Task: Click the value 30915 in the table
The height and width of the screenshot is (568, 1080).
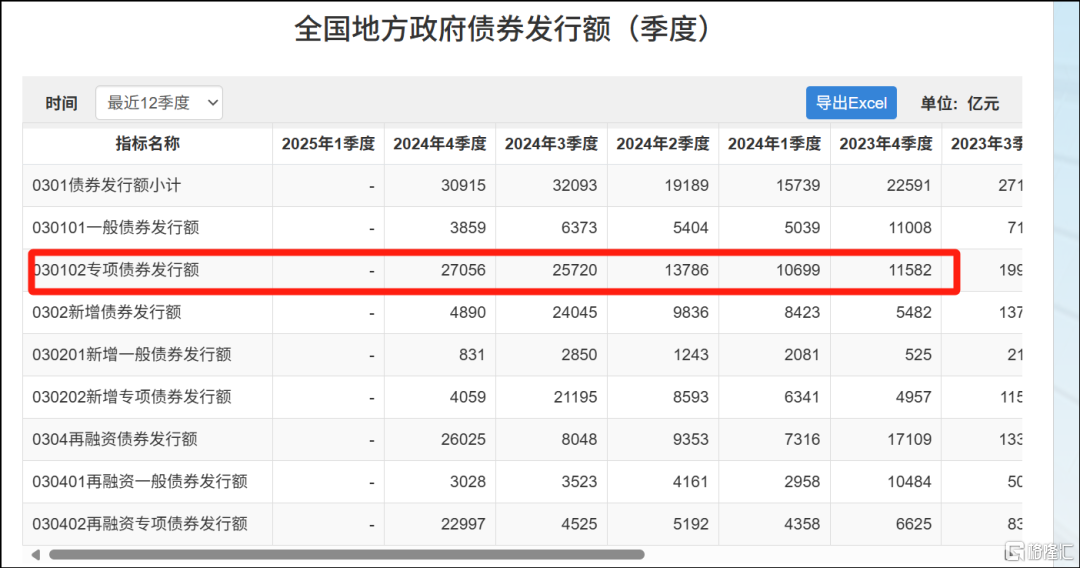Action: point(464,186)
